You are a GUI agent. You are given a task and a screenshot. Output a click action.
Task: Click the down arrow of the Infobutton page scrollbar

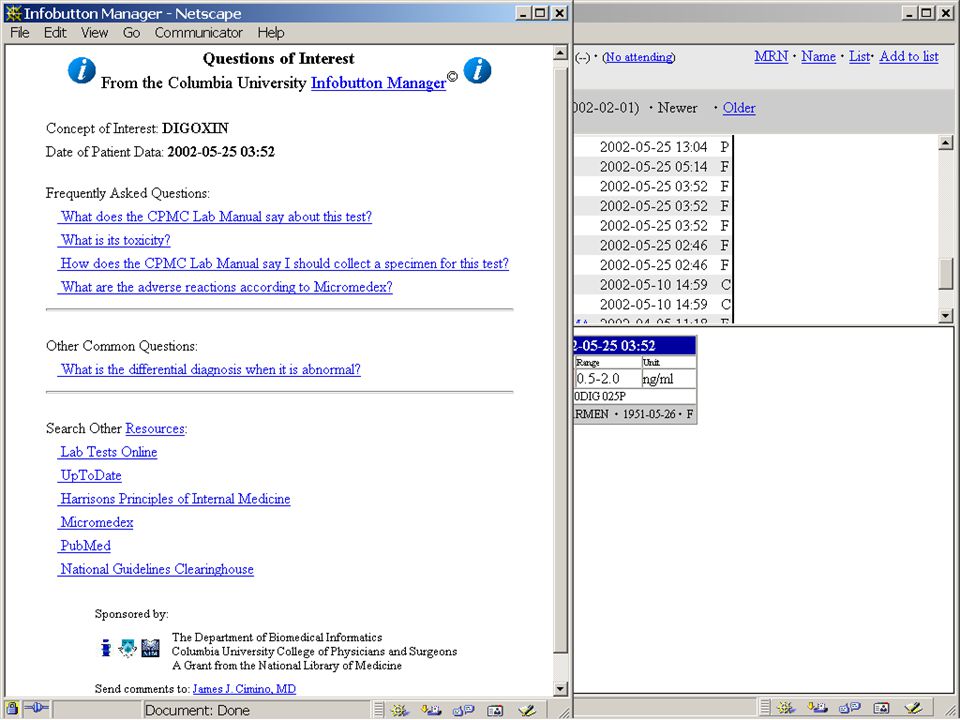click(560, 689)
